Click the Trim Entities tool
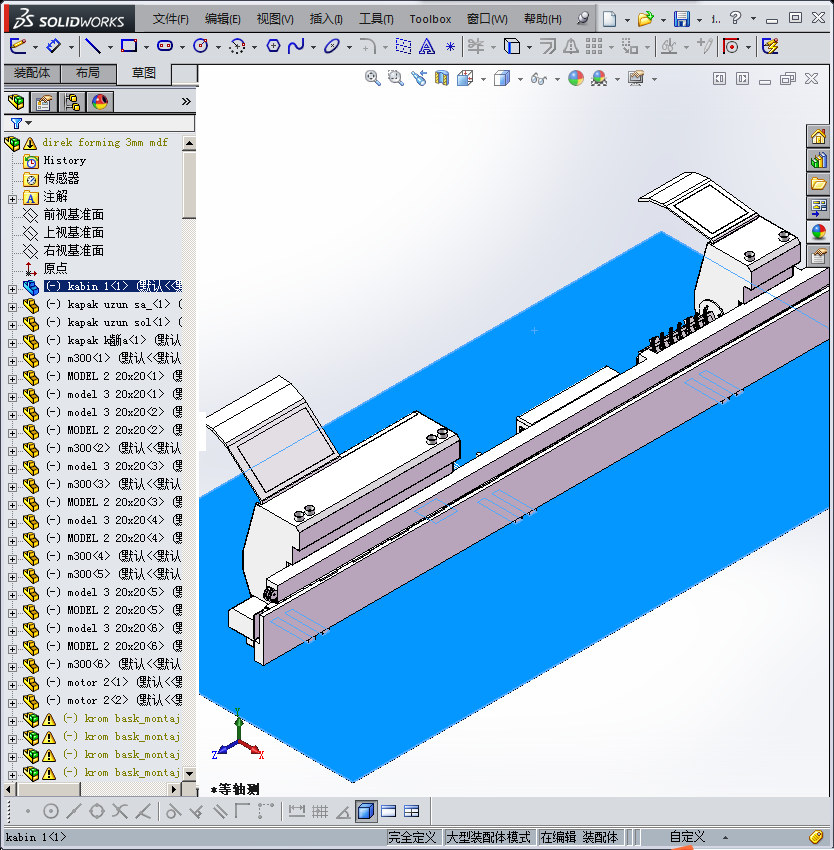The height and width of the screenshot is (850, 834). 476,47
